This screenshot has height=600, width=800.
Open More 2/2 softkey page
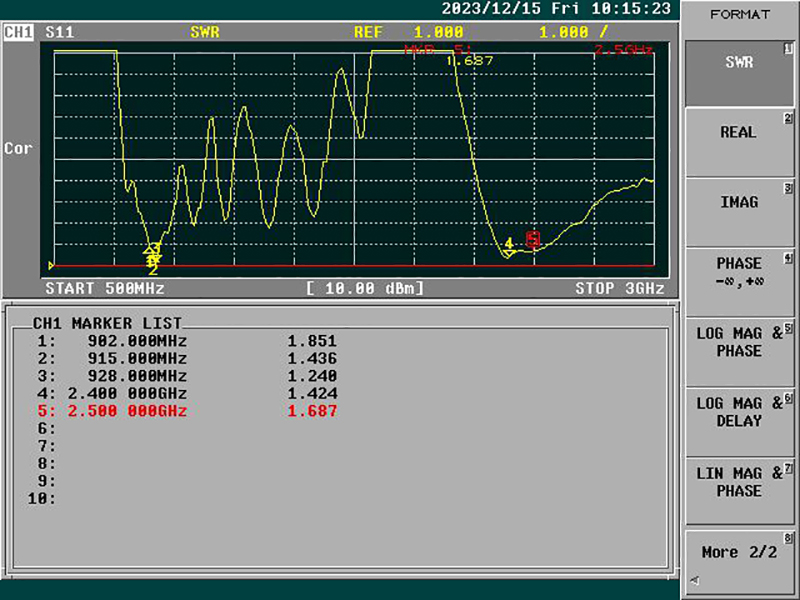(739, 561)
